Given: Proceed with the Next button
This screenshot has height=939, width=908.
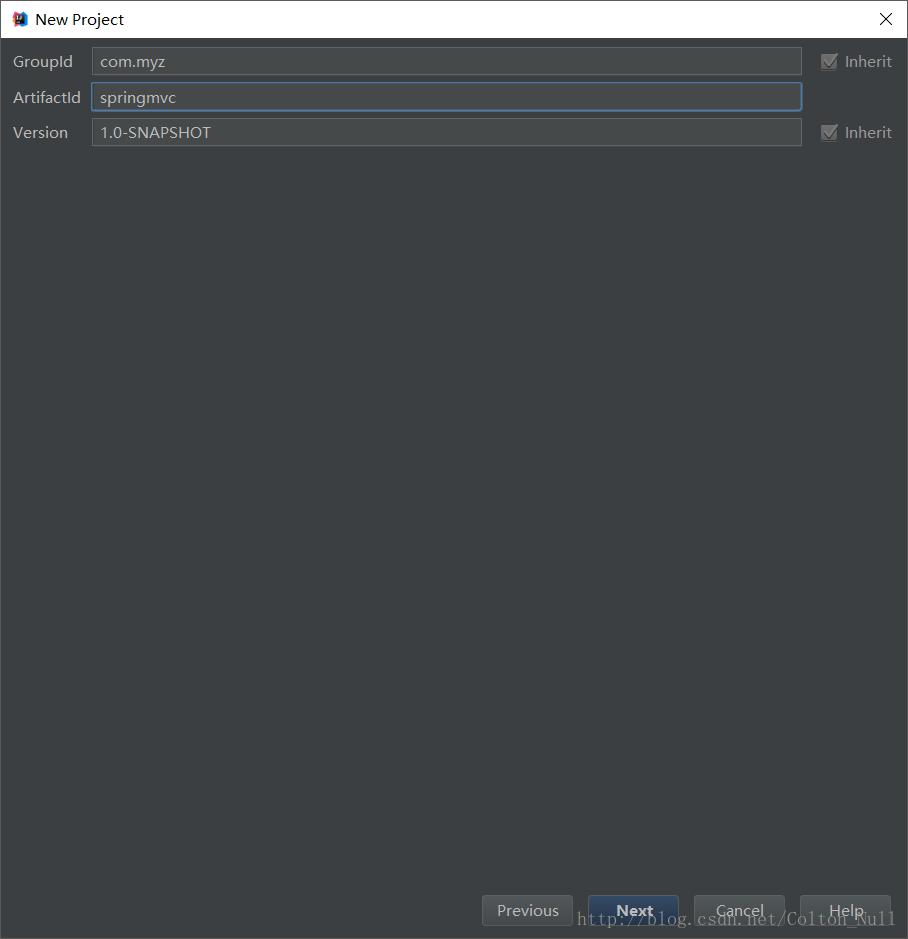Looking at the screenshot, I should pos(634,910).
